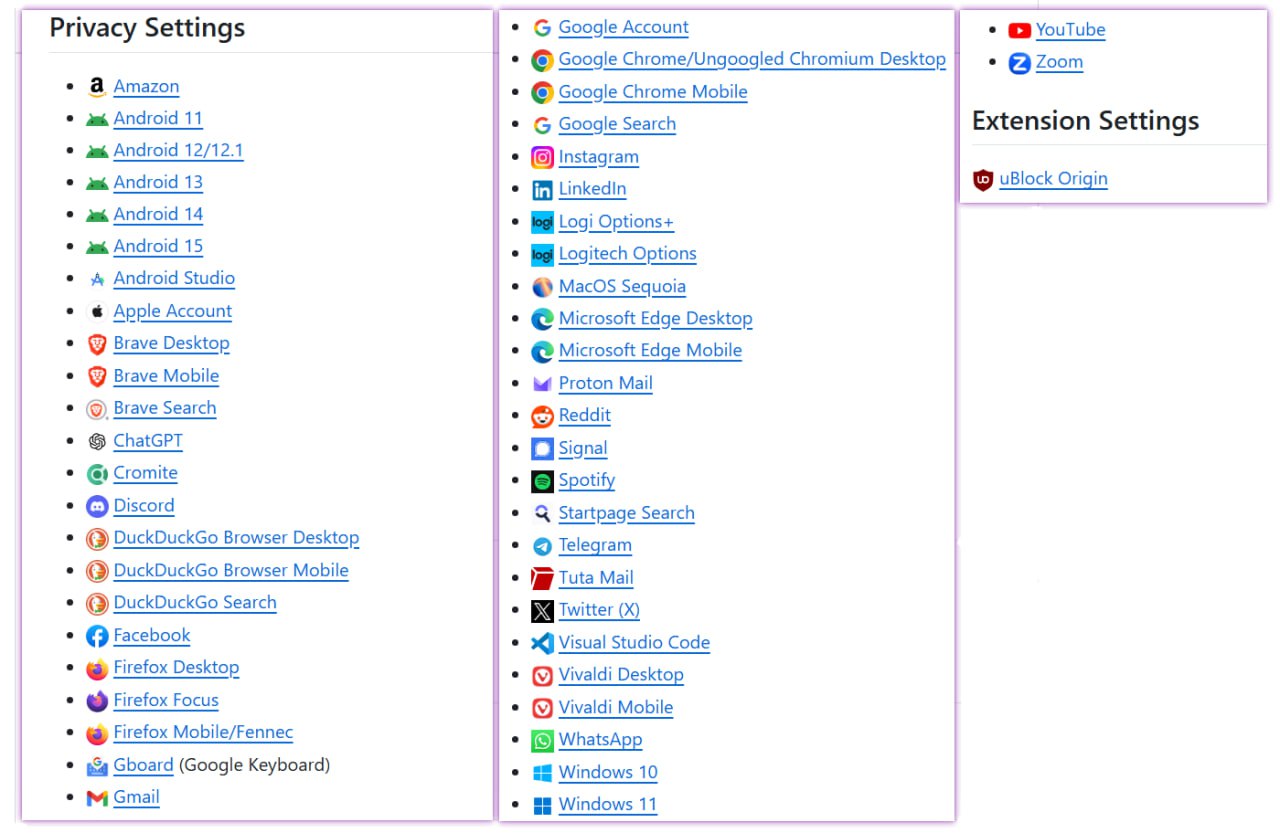Open the Vivaldi Desktop link
The width and height of the screenshot is (1280, 833).
[621, 675]
